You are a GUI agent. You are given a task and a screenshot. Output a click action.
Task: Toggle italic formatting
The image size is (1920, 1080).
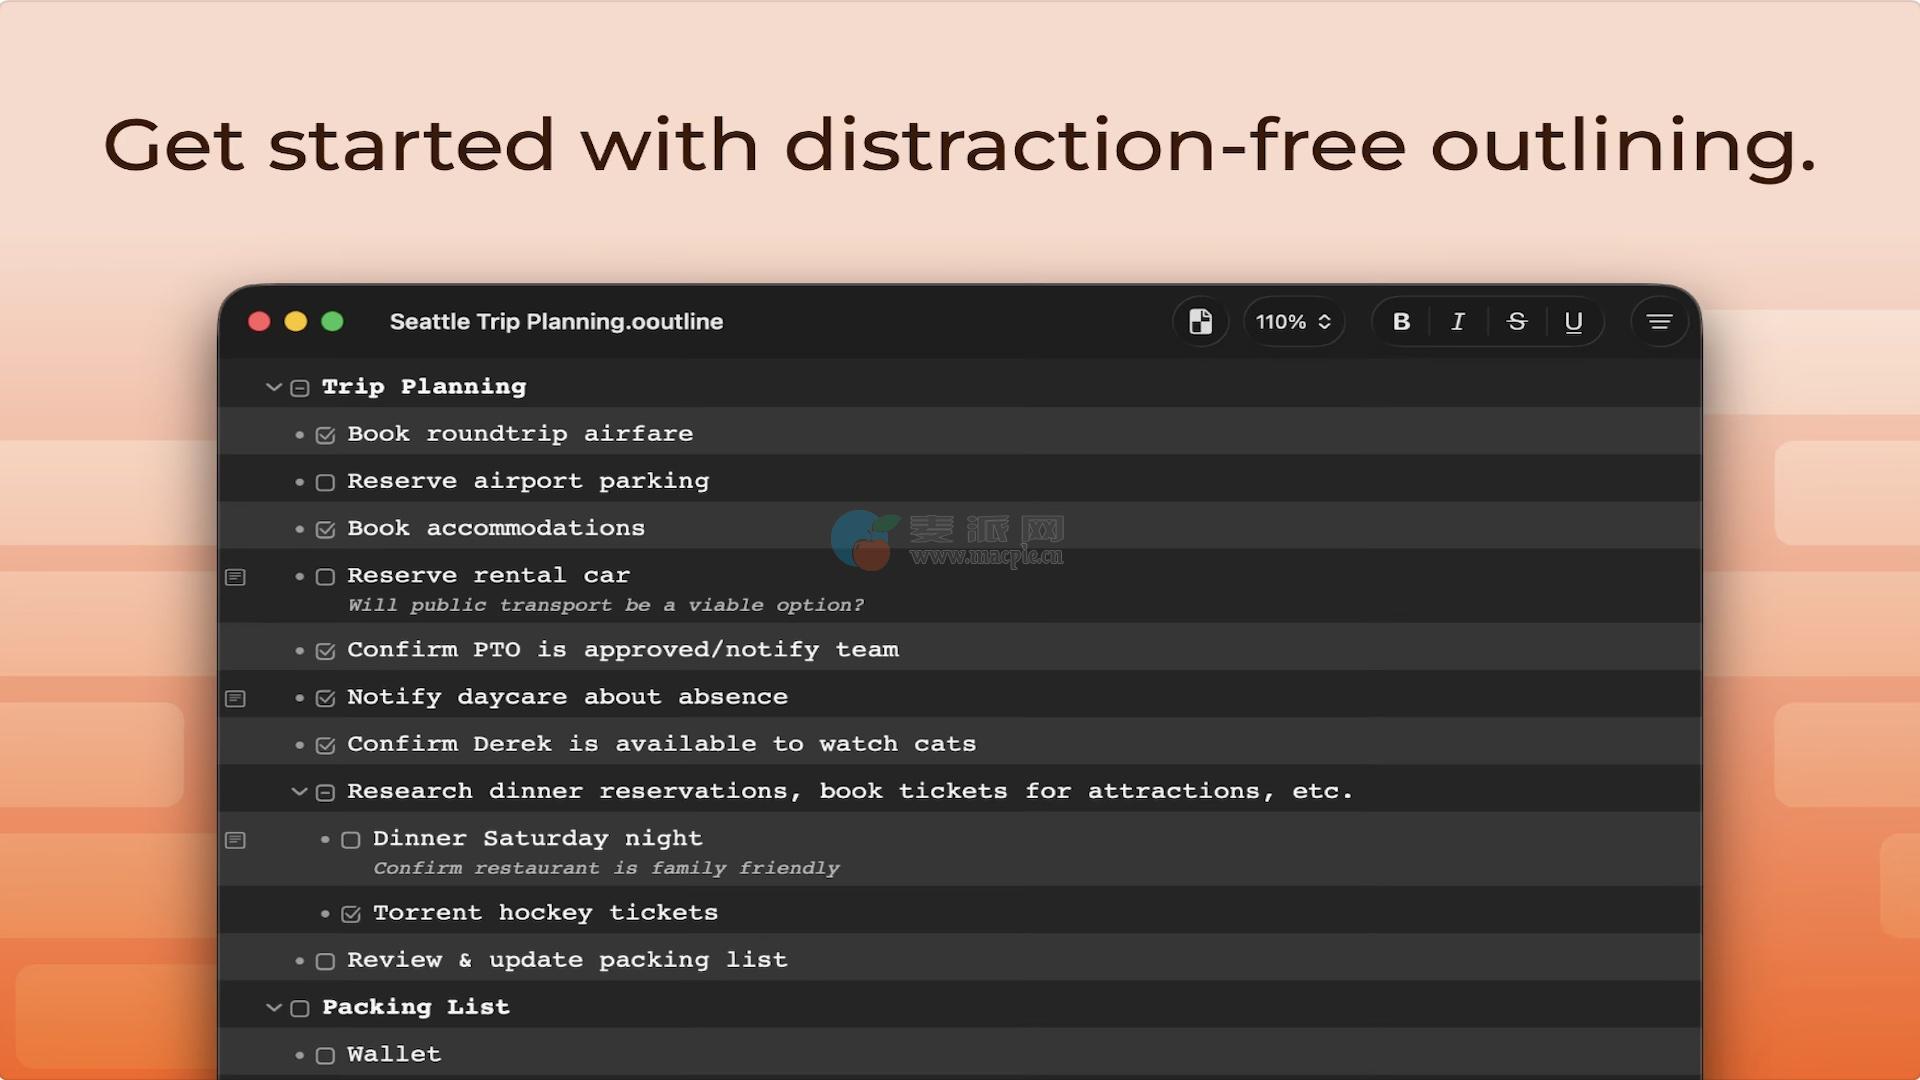(1458, 322)
